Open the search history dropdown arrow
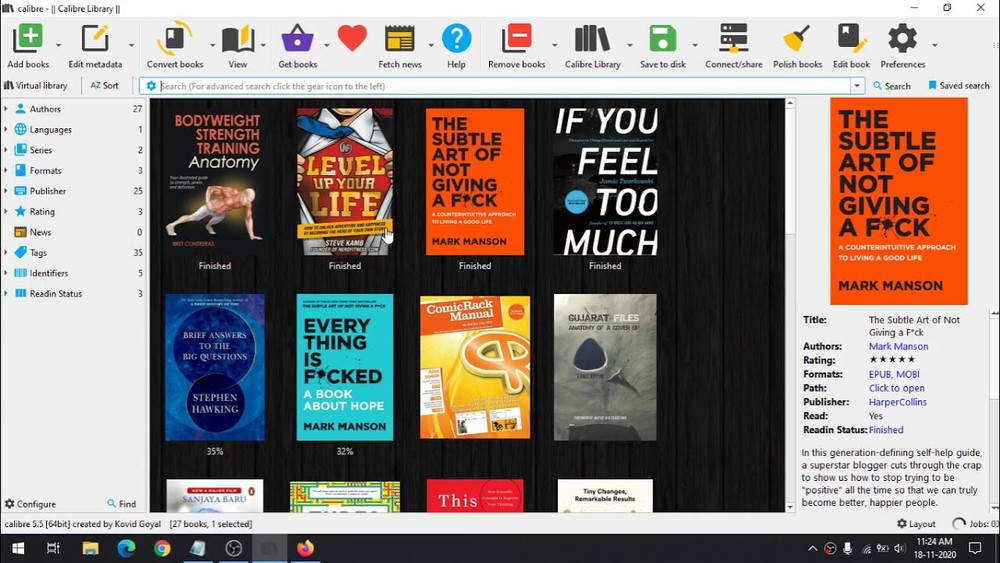Image resolution: width=1000 pixels, height=563 pixels. [x=857, y=86]
